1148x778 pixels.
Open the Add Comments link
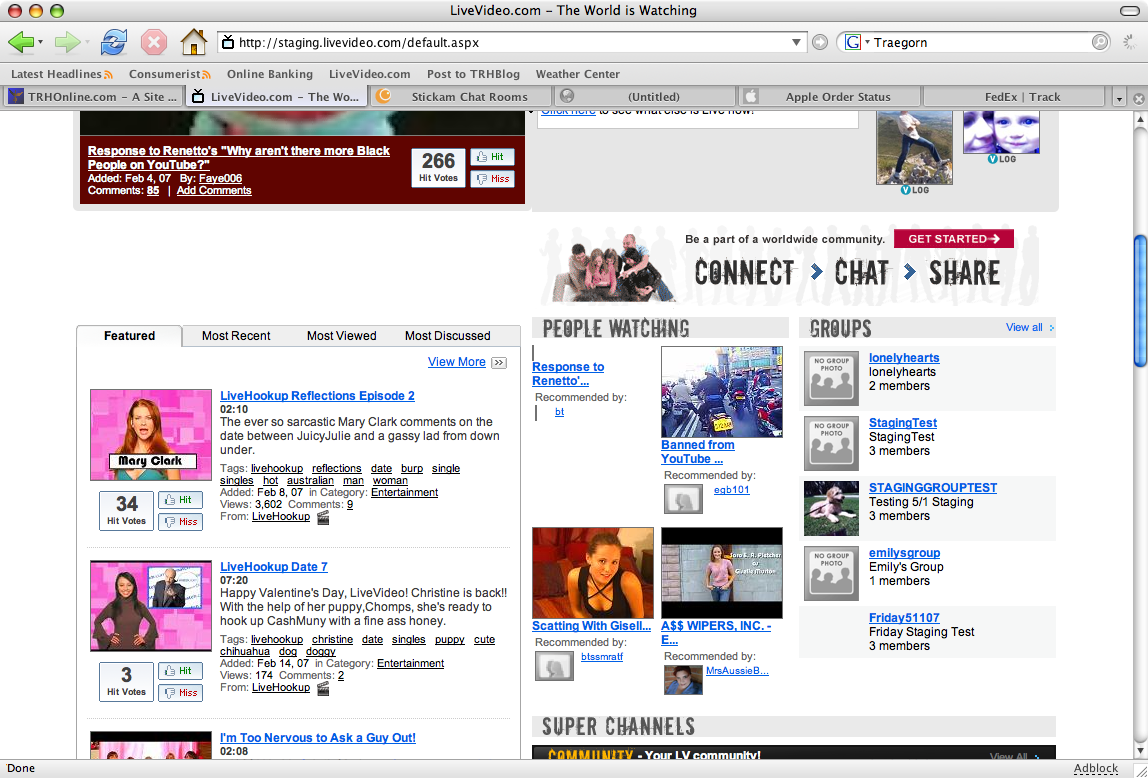(x=214, y=190)
